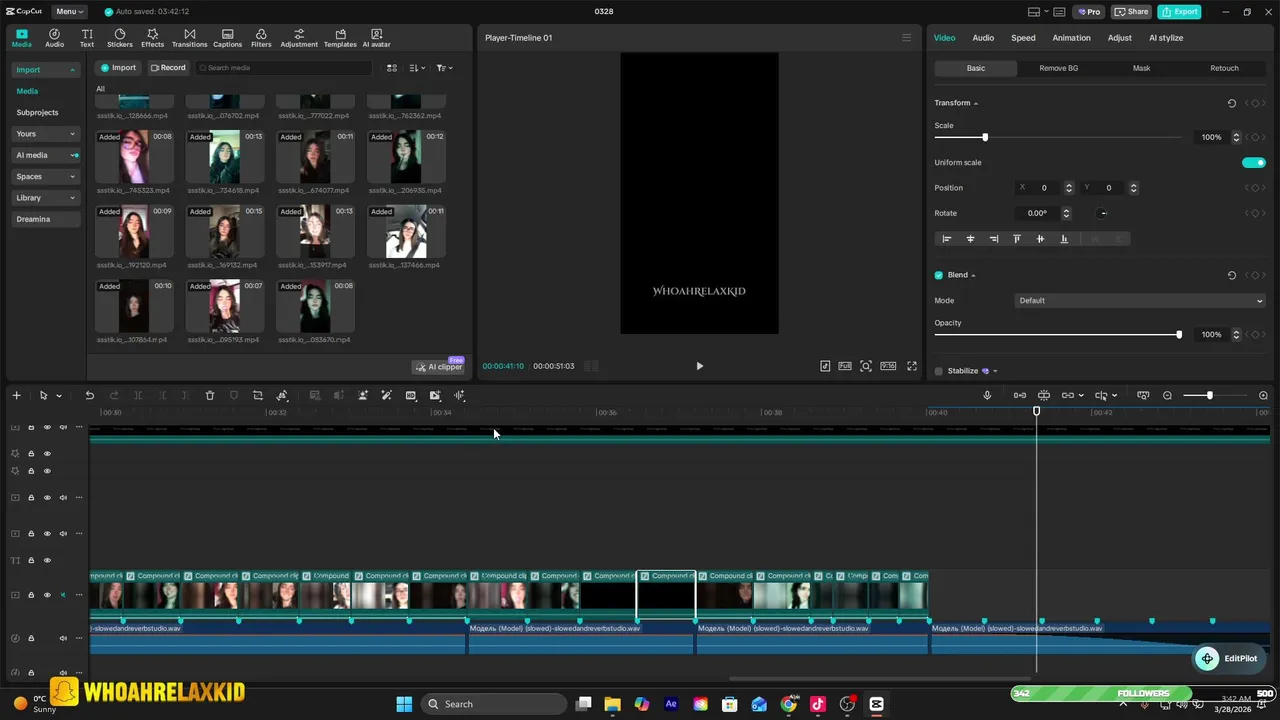Click the Search media input field
The height and width of the screenshot is (720, 1280).
tap(283, 68)
